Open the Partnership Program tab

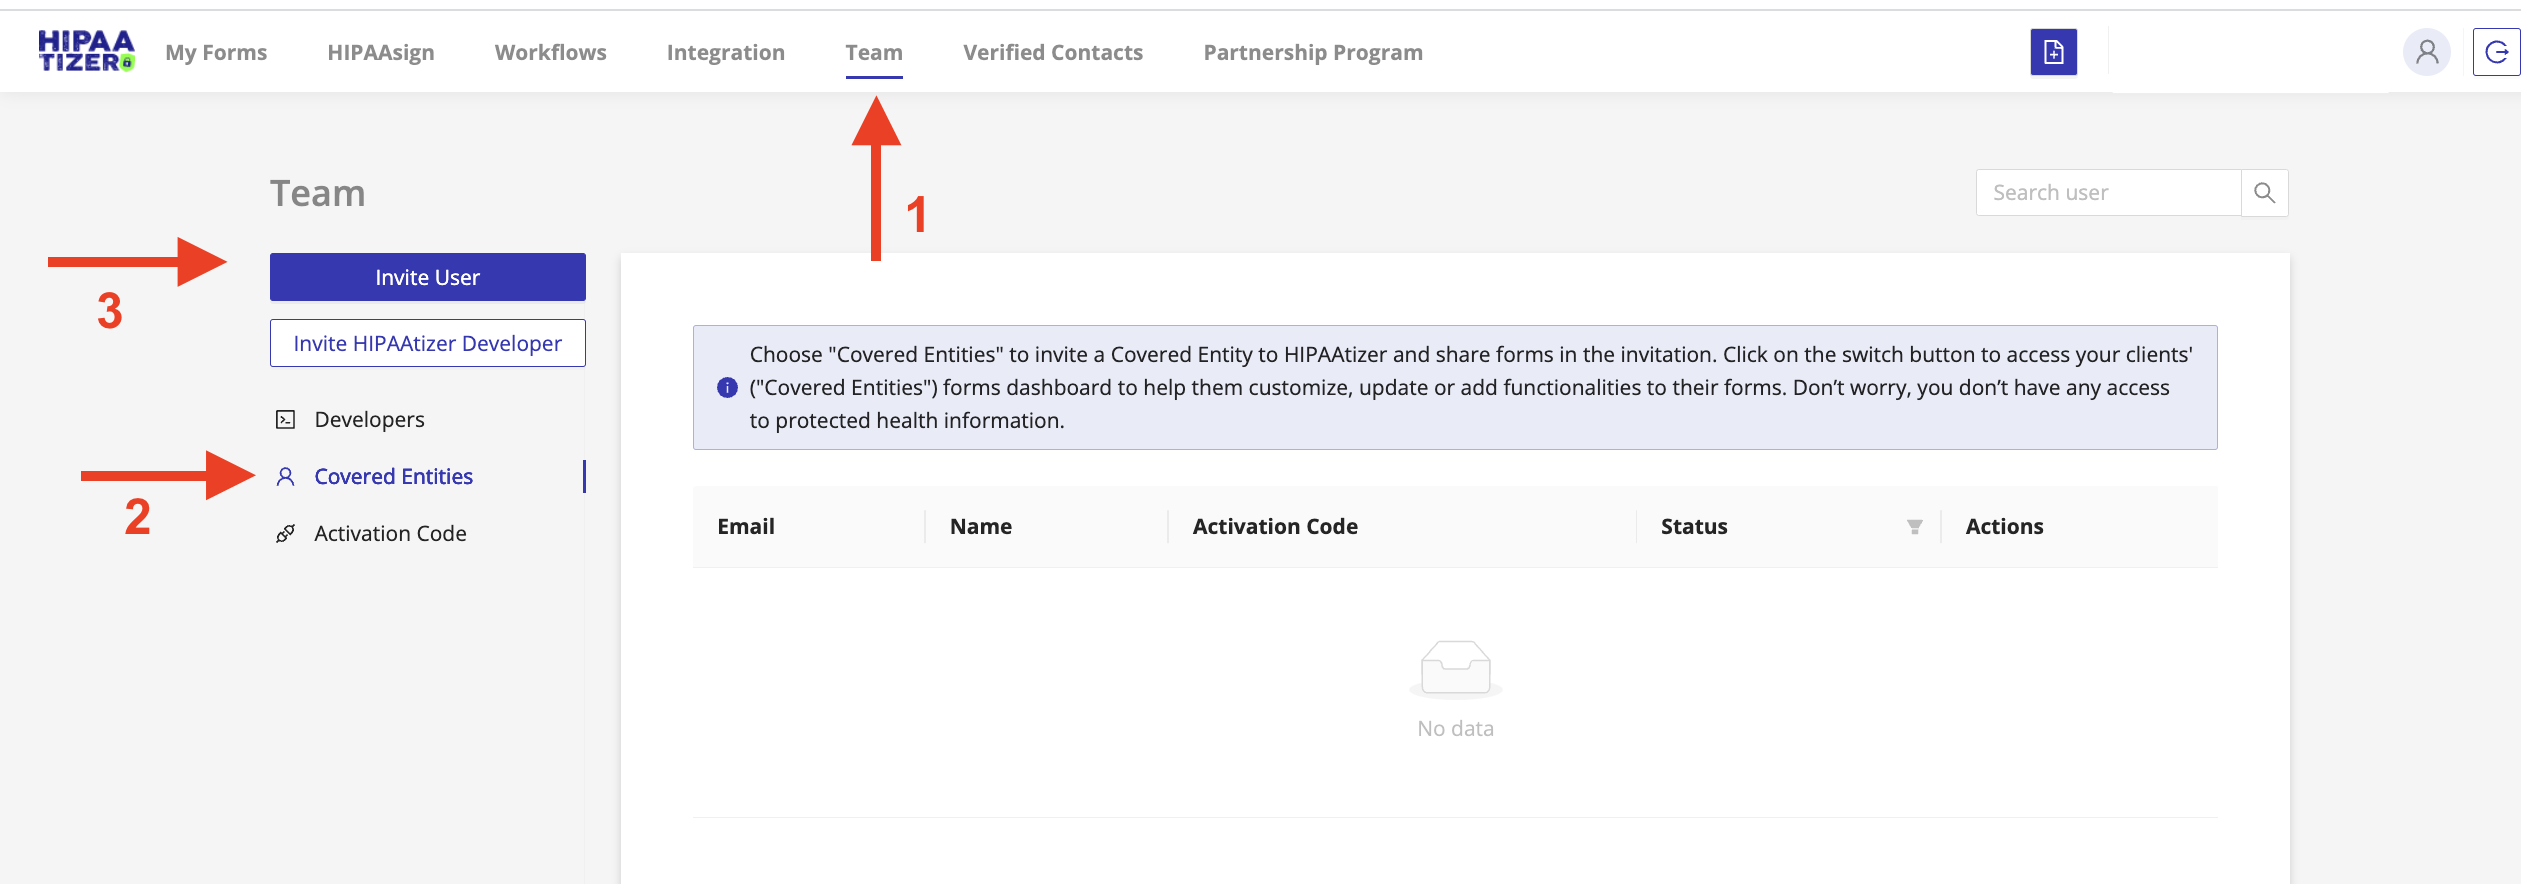click(1313, 53)
